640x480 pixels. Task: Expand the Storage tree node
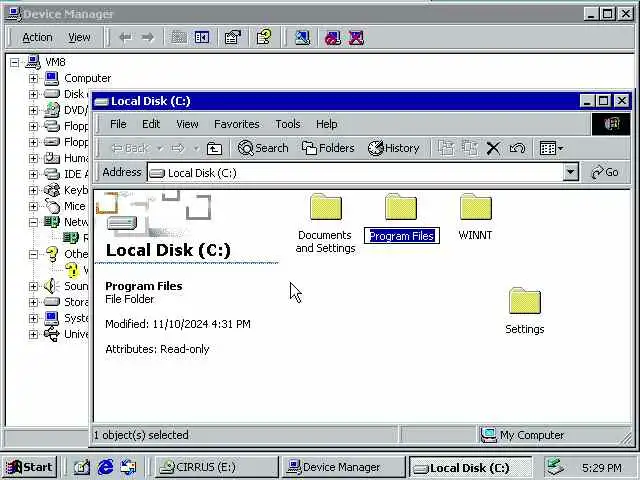tap(33, 302)
